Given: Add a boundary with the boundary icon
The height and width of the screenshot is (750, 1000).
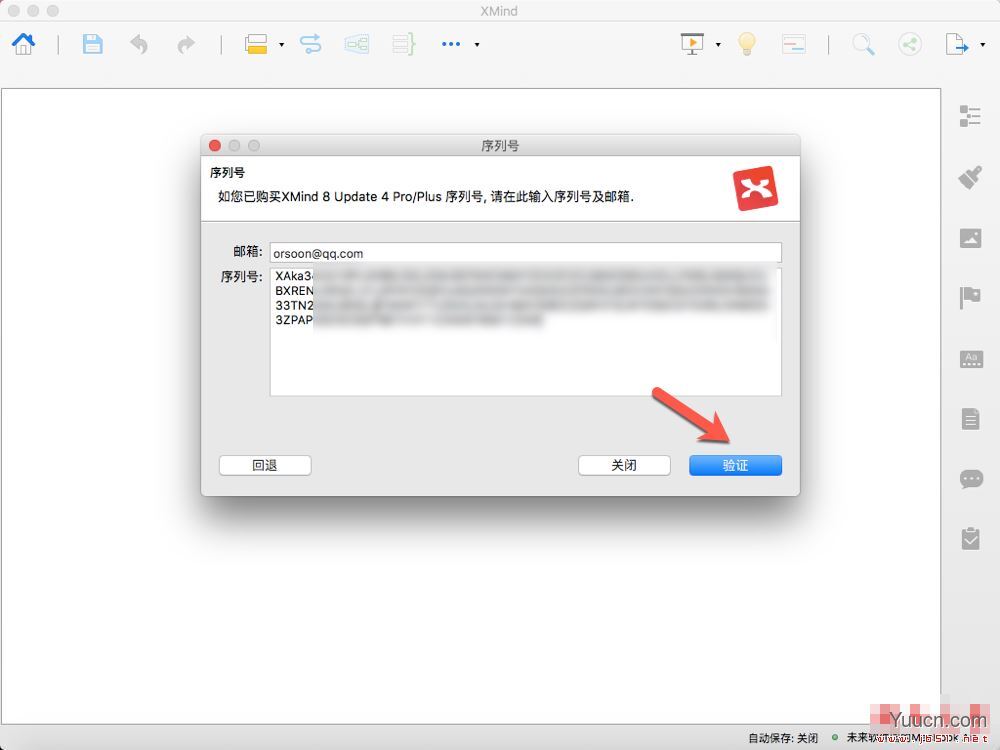Looking at the screenshot, I should pos(357,44).
